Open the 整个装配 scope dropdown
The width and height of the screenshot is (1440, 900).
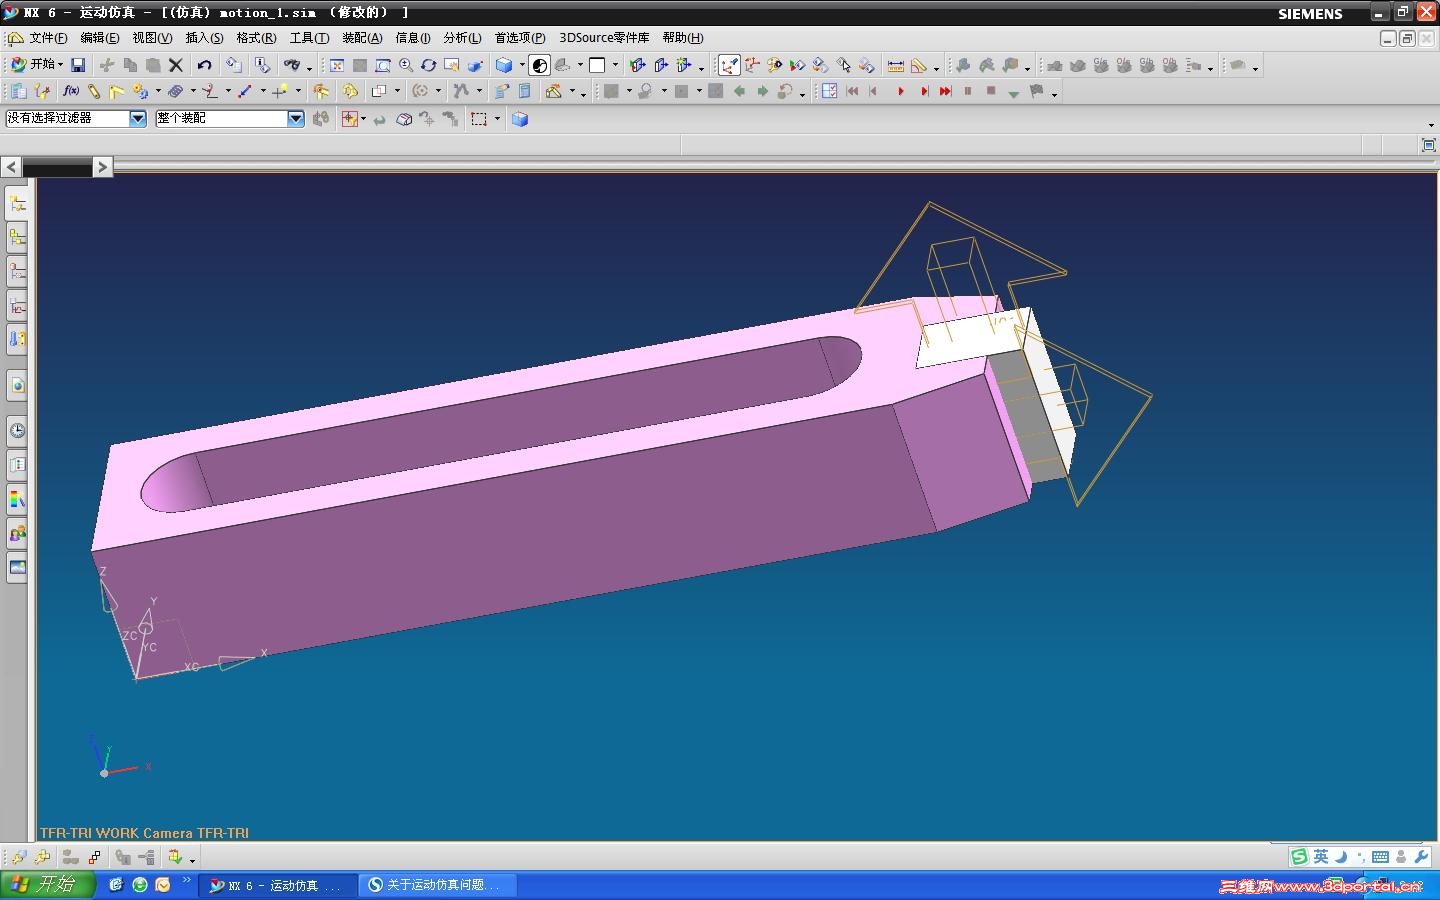click(x=295, y=118)
